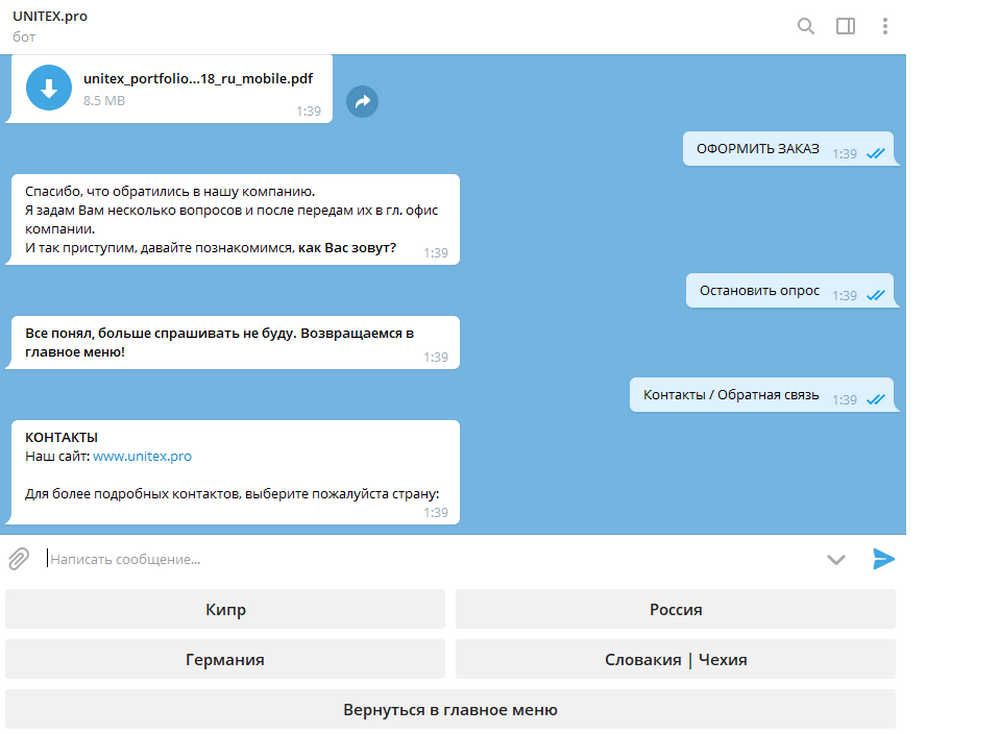Type in the message input field

[x=430, y=560]
